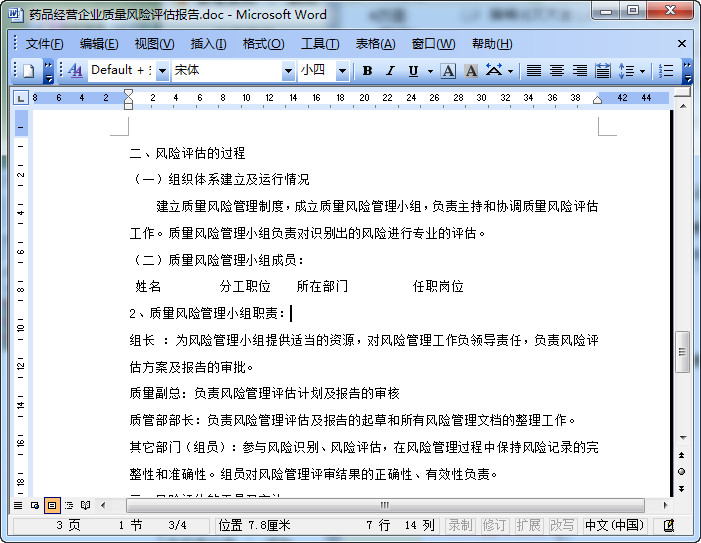
Task: Toggle underline formatting
Action: 413,71
